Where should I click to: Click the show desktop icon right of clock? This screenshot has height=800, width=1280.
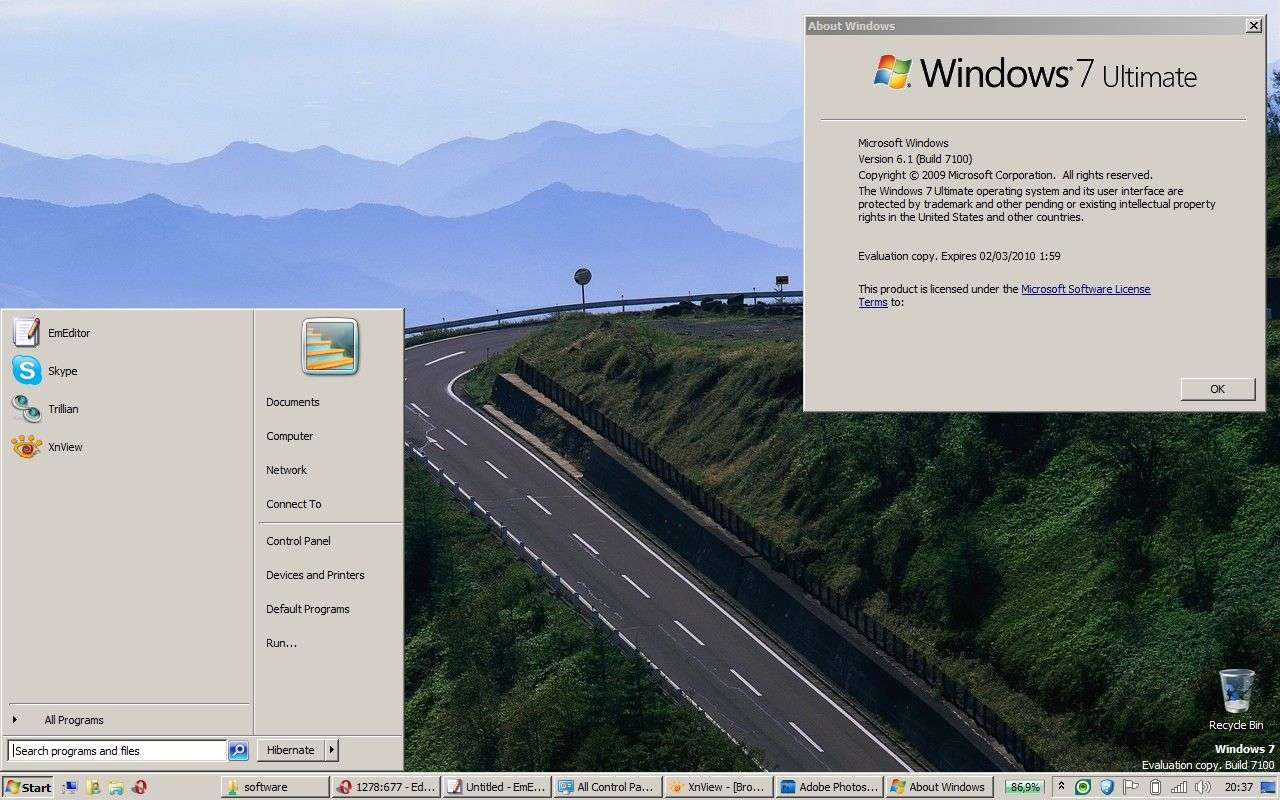[x=1270, y=787]
